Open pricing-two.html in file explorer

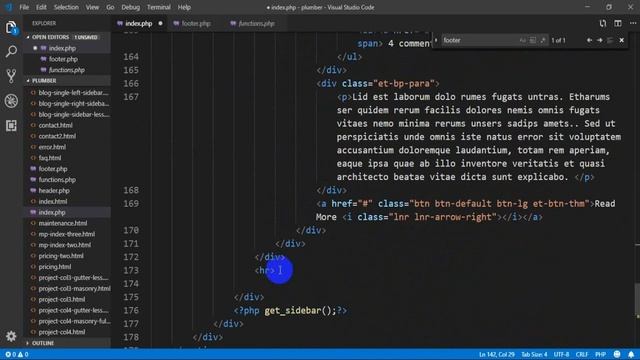click(x=61, y=256)
